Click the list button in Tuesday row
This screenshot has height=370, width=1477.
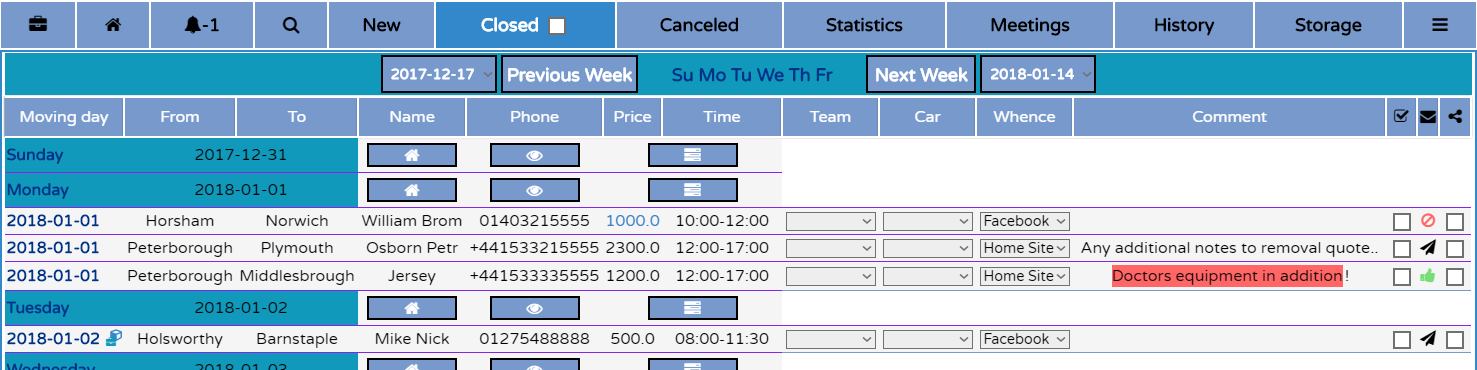coord(692,308)
